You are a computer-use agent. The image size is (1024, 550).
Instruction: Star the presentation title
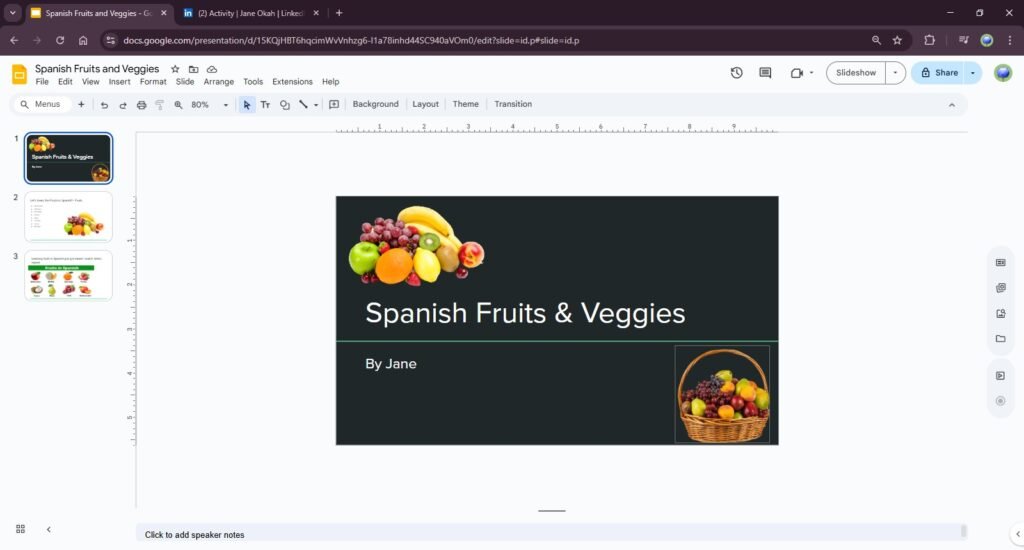(175, 69)
